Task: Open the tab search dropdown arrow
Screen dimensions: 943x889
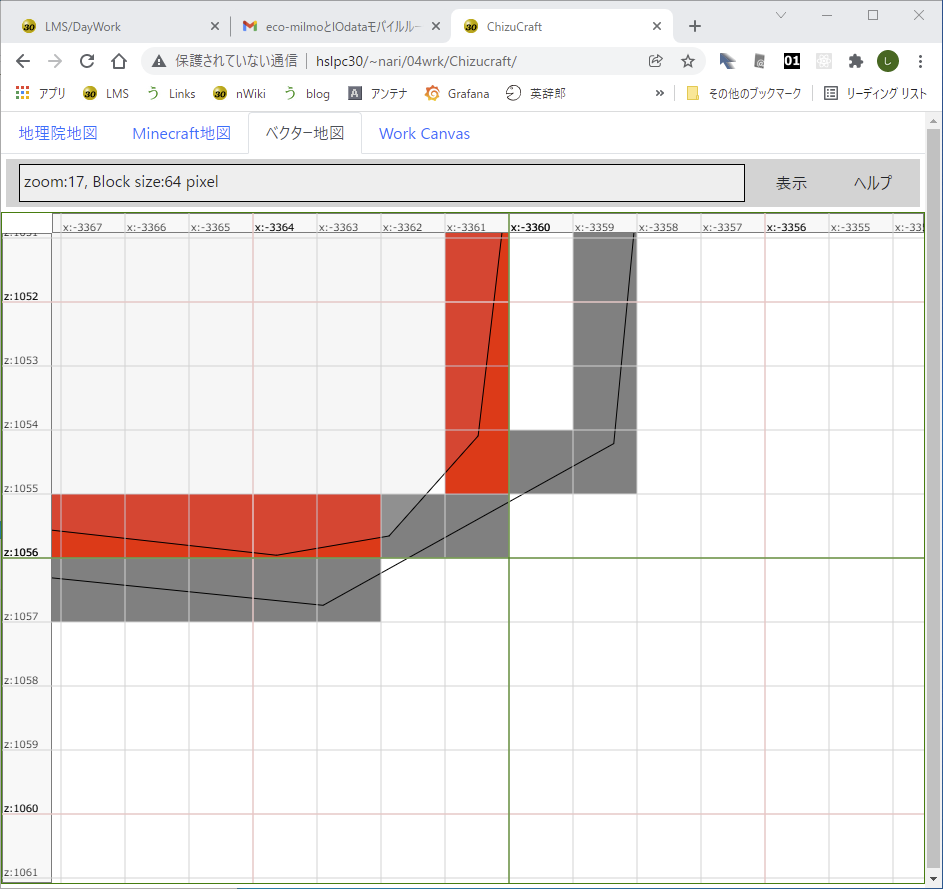Action: pos(781,15)
